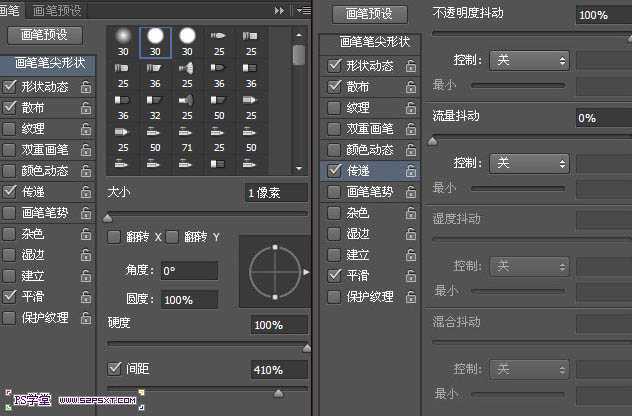Click 画笔预设 button in left panel
The width and height of the screenshot is (632, 416).
44,35
